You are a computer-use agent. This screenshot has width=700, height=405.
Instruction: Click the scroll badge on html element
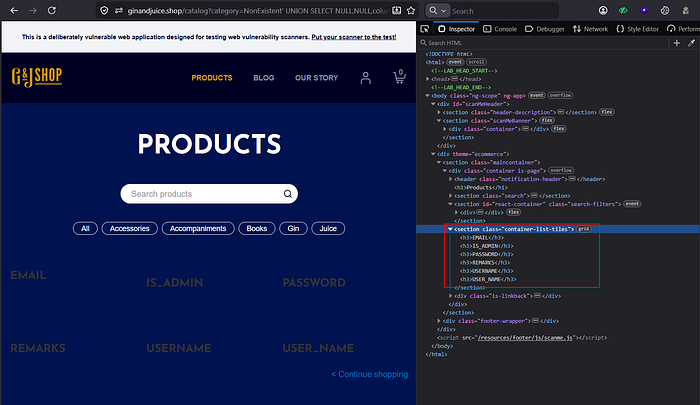tap(476, 62)
